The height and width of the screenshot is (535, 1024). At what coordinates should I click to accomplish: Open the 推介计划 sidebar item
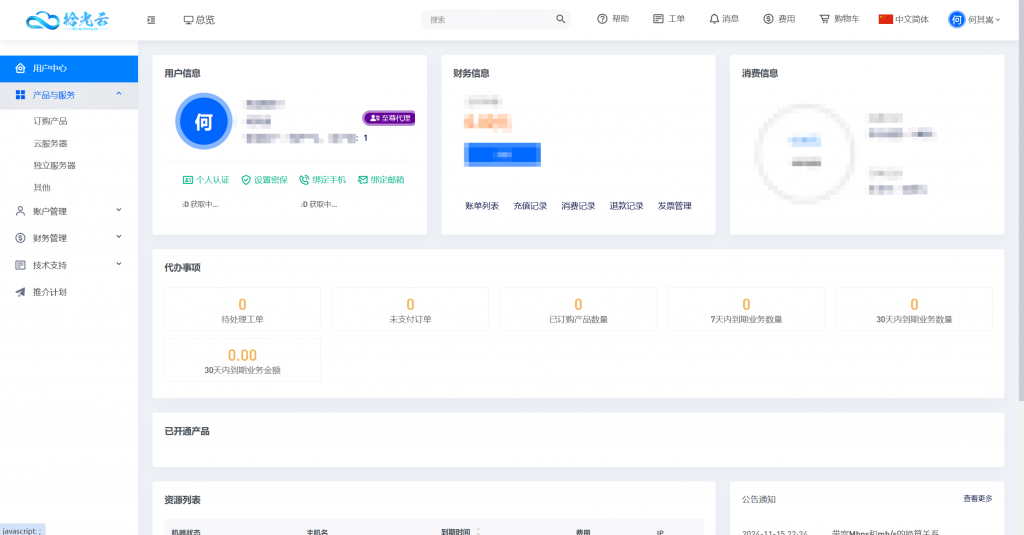click(x=50, y=292)
